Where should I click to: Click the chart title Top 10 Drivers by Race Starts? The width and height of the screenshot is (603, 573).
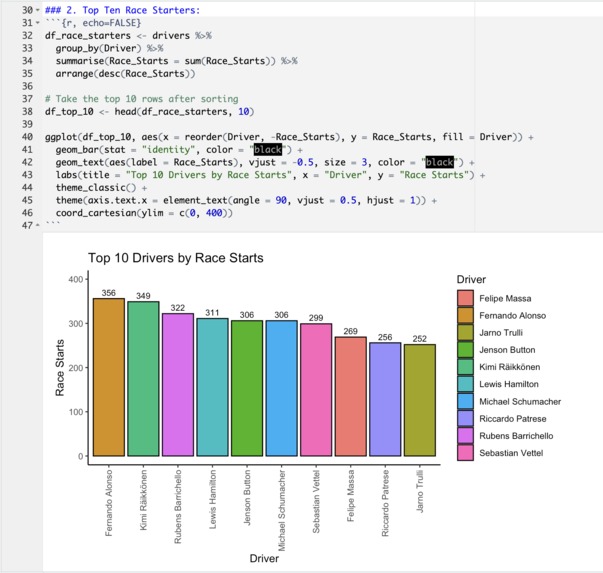tap(176, 258)
